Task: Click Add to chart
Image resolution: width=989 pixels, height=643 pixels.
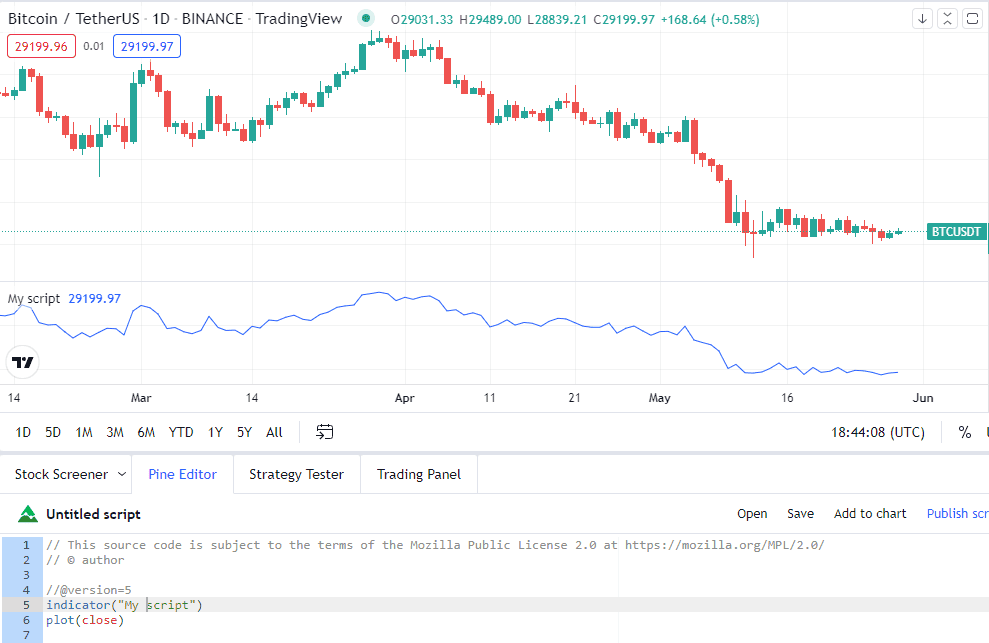Action: [870, 514]
